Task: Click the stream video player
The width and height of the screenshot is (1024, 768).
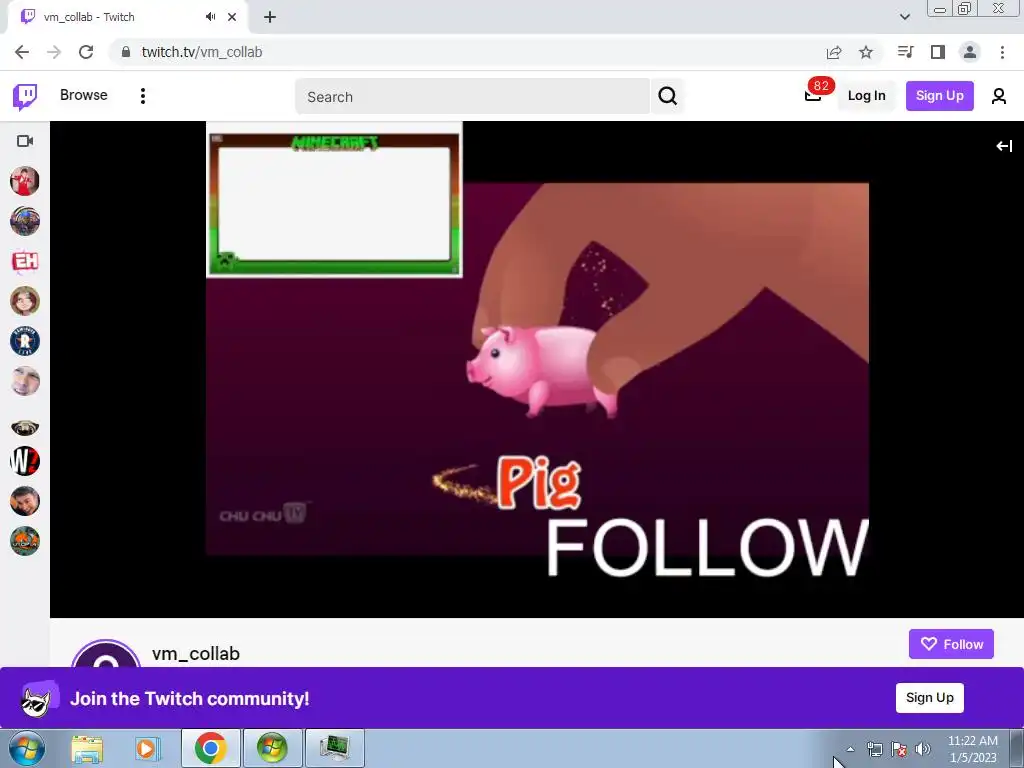Action: (x=537, y=370)
